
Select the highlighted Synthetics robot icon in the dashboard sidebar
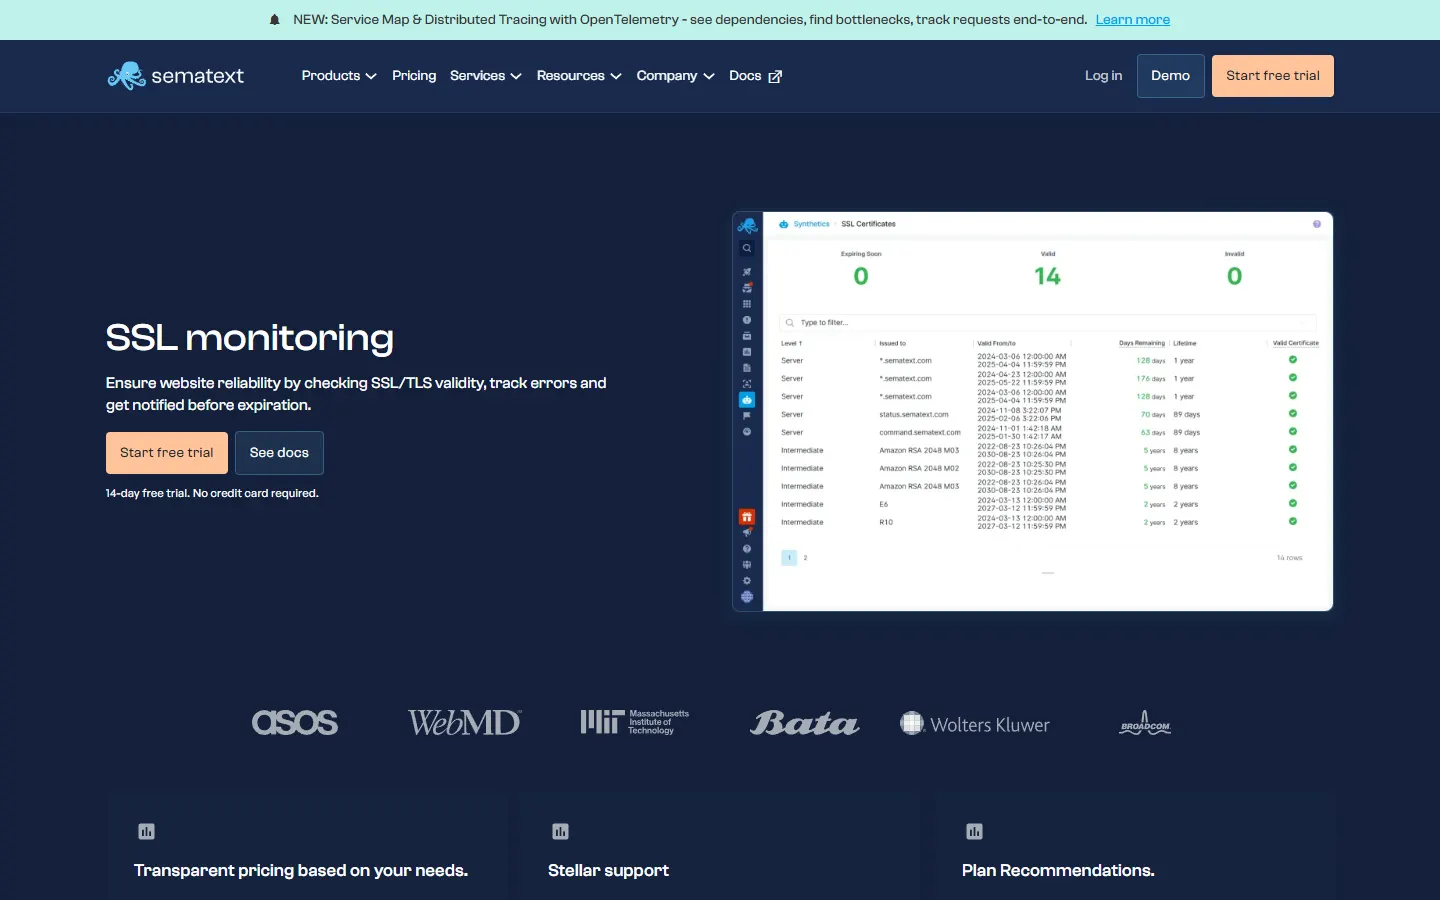[747, 400]
